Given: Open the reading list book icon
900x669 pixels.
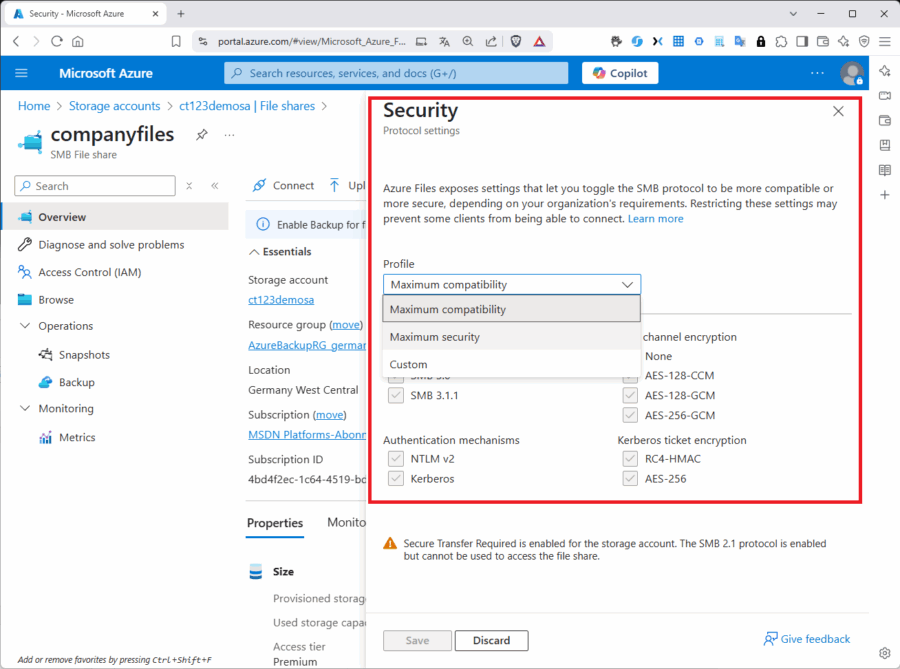Looking at the screenshot, I should 885,170.
